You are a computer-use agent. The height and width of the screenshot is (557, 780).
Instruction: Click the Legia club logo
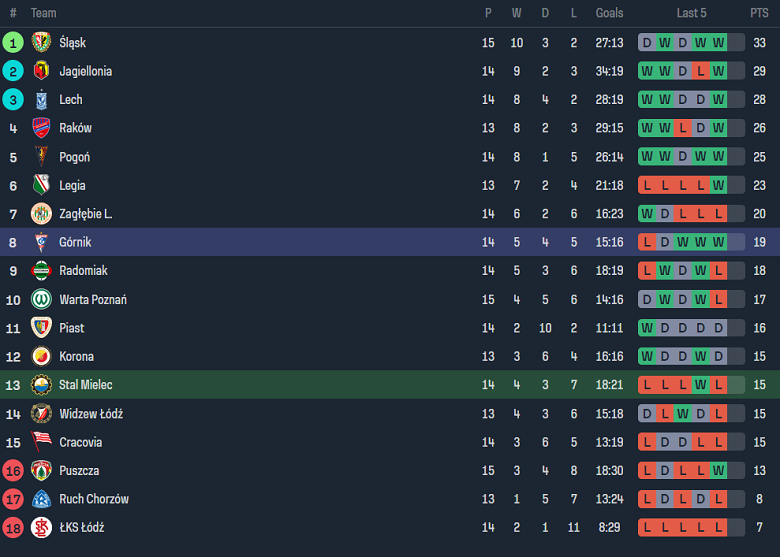pyautogui.click(x=41, y=185)
